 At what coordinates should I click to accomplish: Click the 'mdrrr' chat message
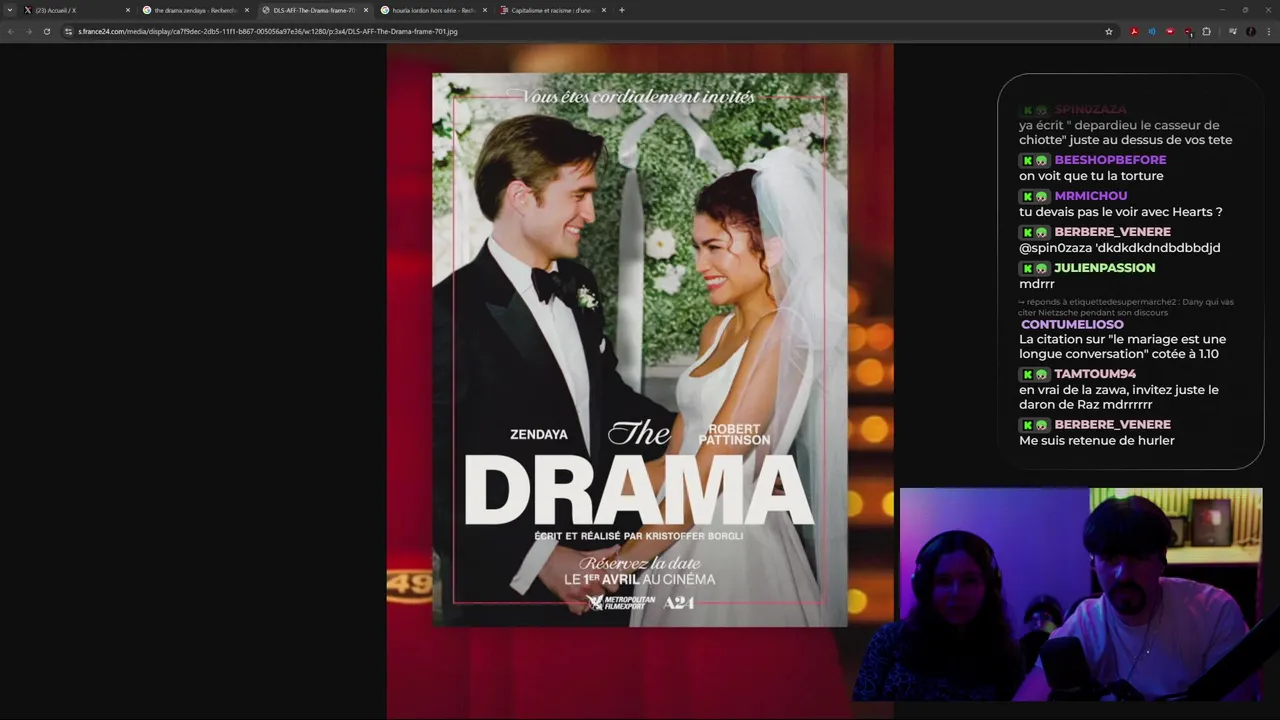(x=1037, y=284)
